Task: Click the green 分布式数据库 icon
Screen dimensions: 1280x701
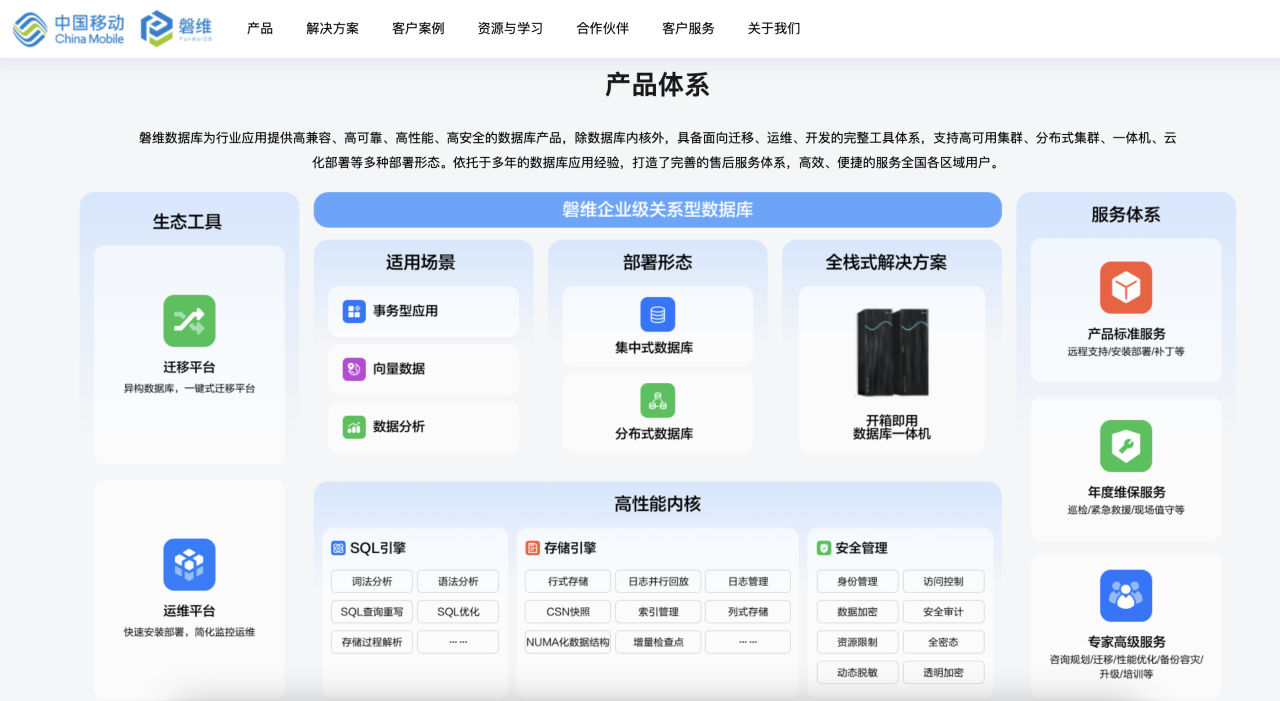Action: coord(657,400)
